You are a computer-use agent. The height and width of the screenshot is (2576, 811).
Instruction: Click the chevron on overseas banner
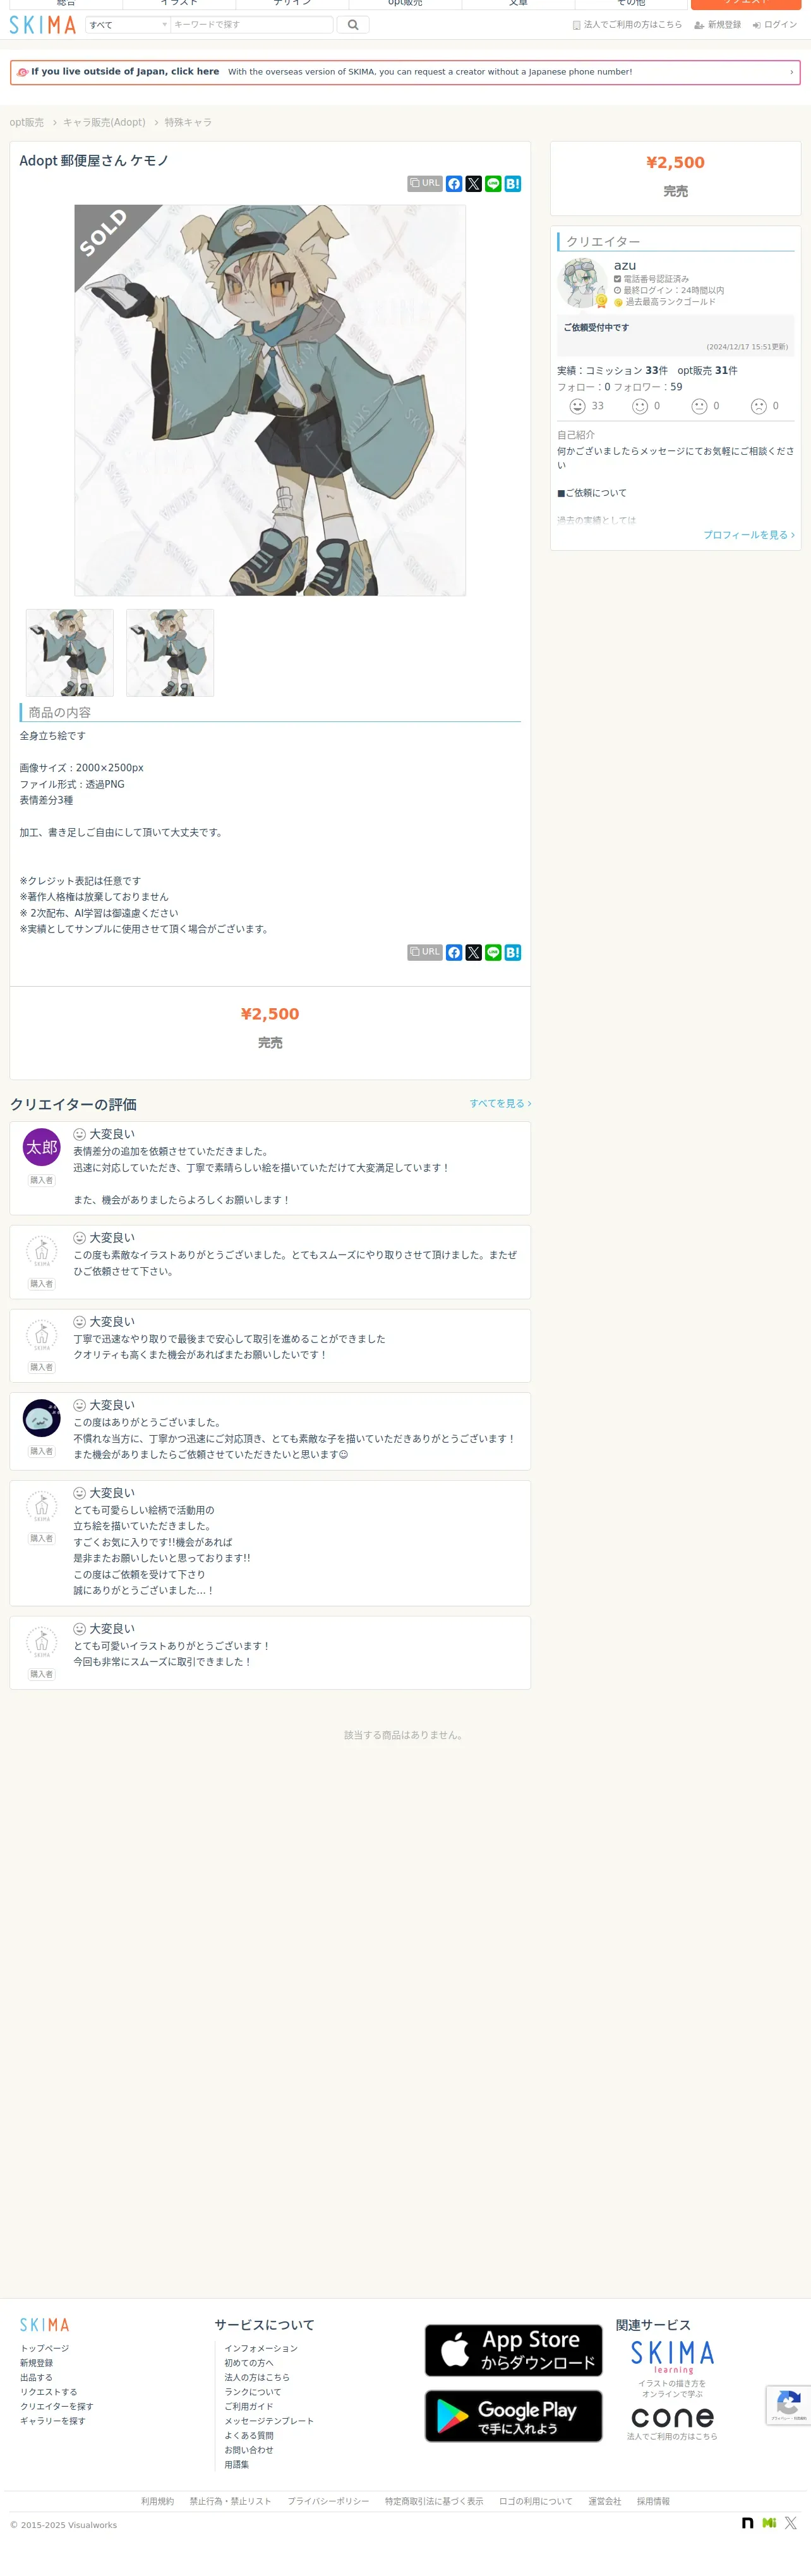click(x=791, y=72)
